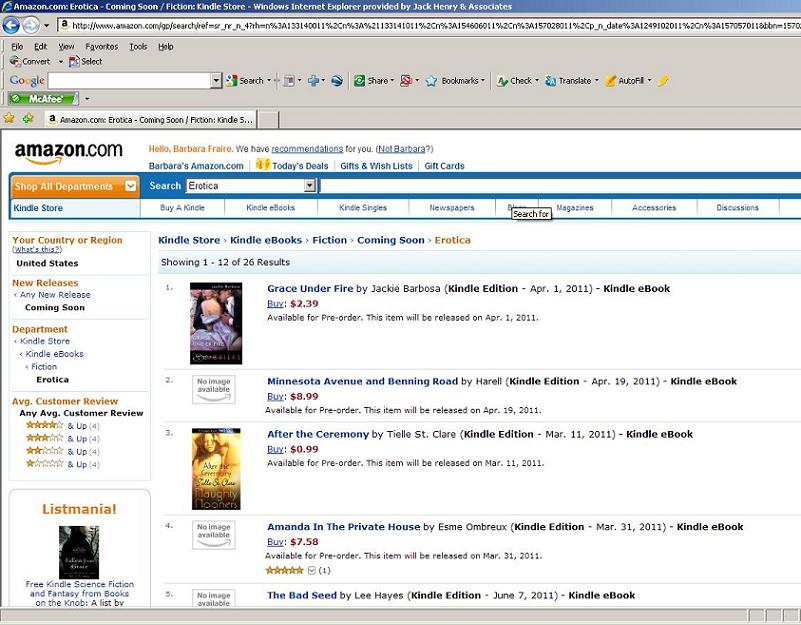
Task: Click the Select toolbar icon
Action: (86, 61)
